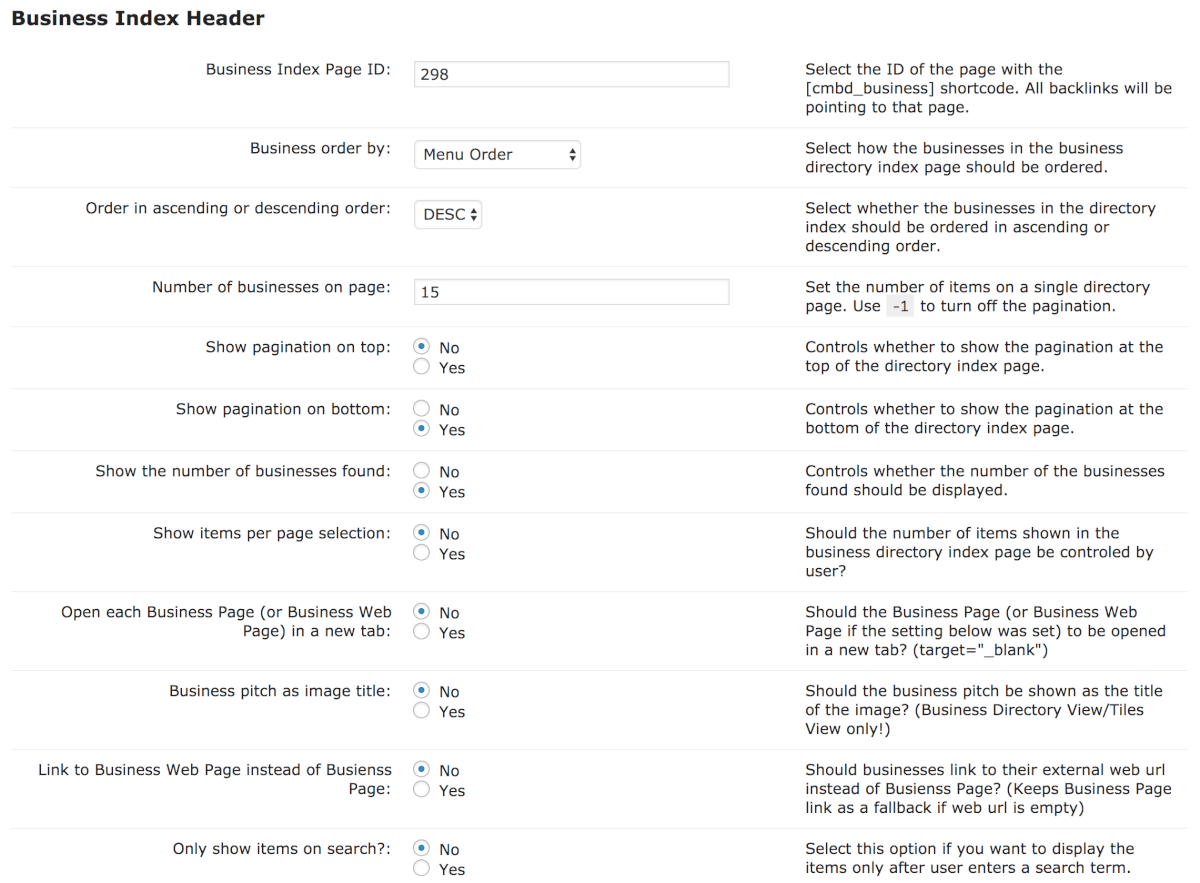Select No for Show pagination on bottom
The height and width of the screenshot is (883, 1200).
coord(422,409)
